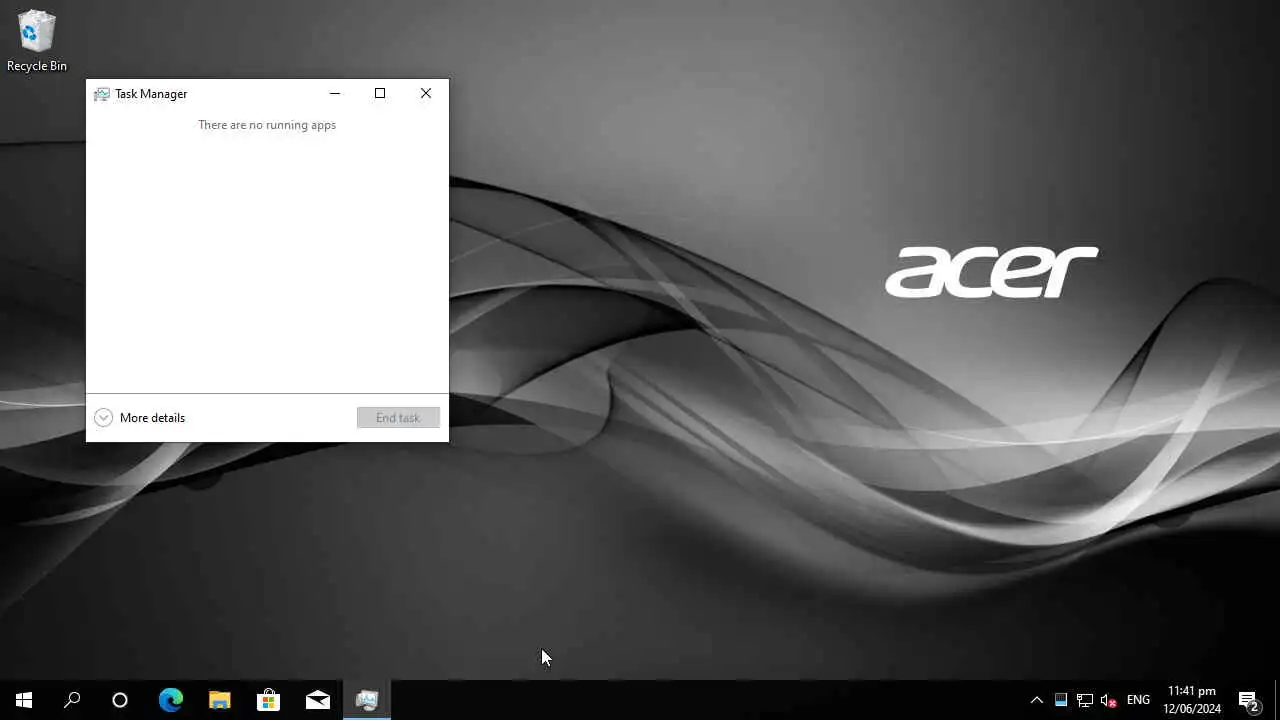Click the greyed End task button
This screenshot has width=1280, height=720.
point(398,418)
